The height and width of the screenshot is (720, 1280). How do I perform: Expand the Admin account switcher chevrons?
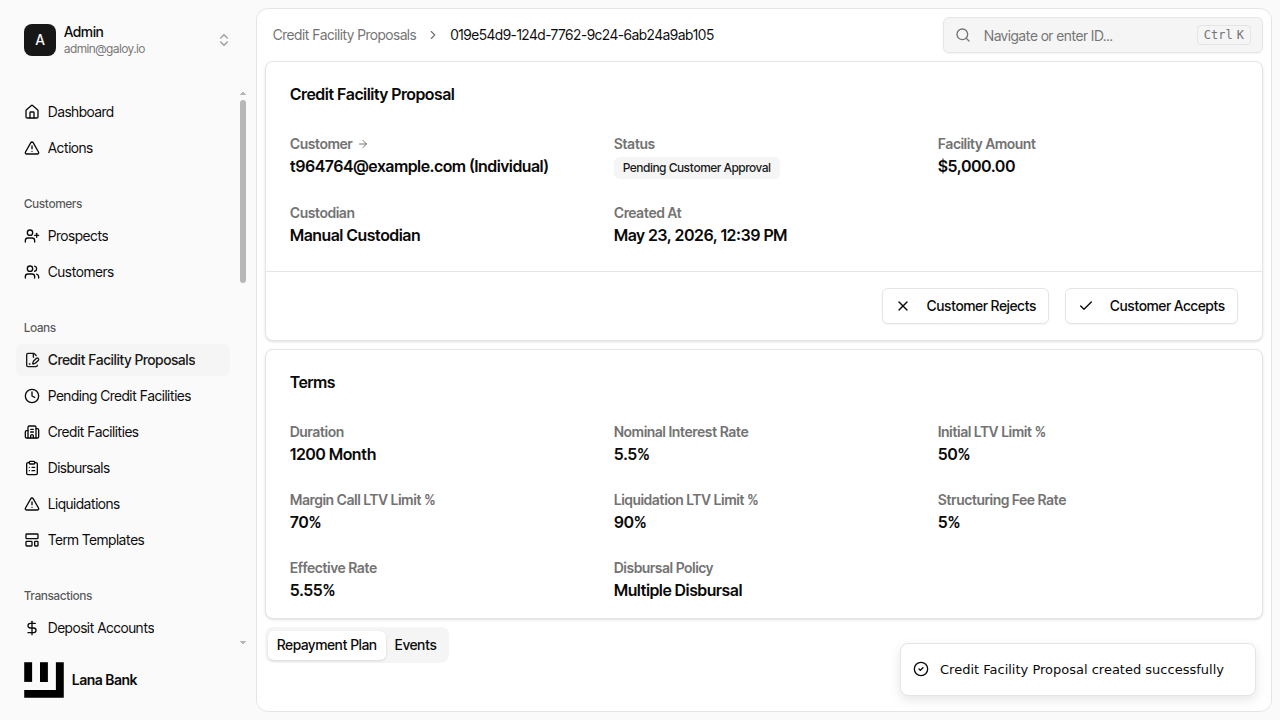point(224,40)
